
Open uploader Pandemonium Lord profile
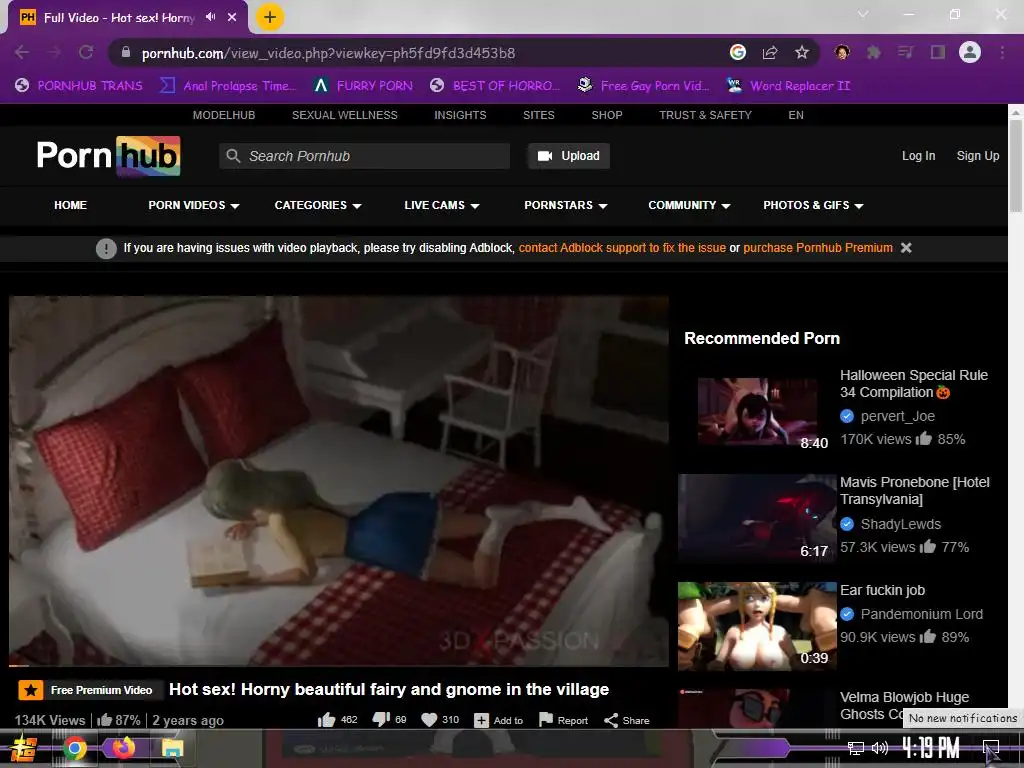point(921,614)
